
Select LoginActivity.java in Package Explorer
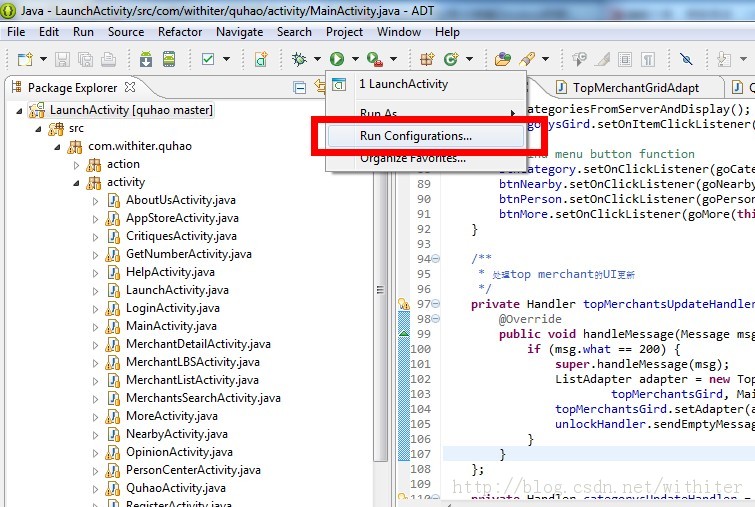click(172, 308)
